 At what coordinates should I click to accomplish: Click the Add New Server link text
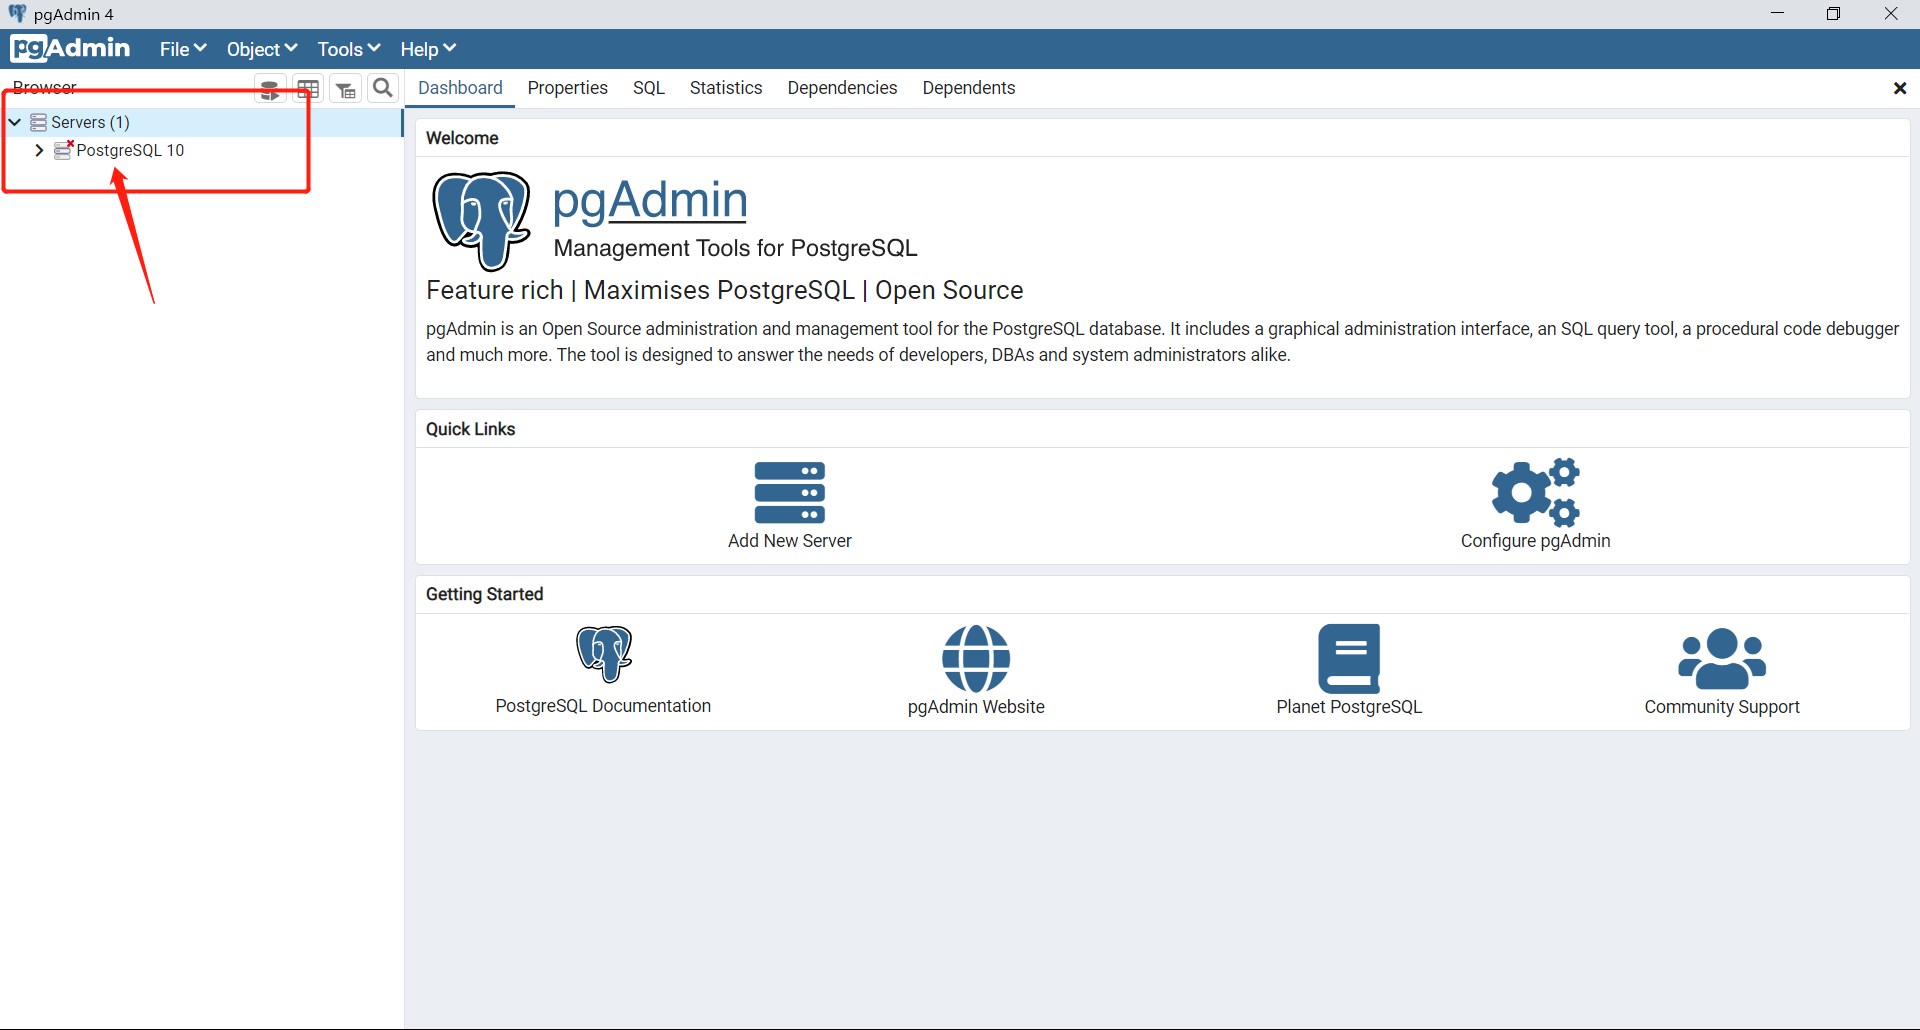[790, 541]
